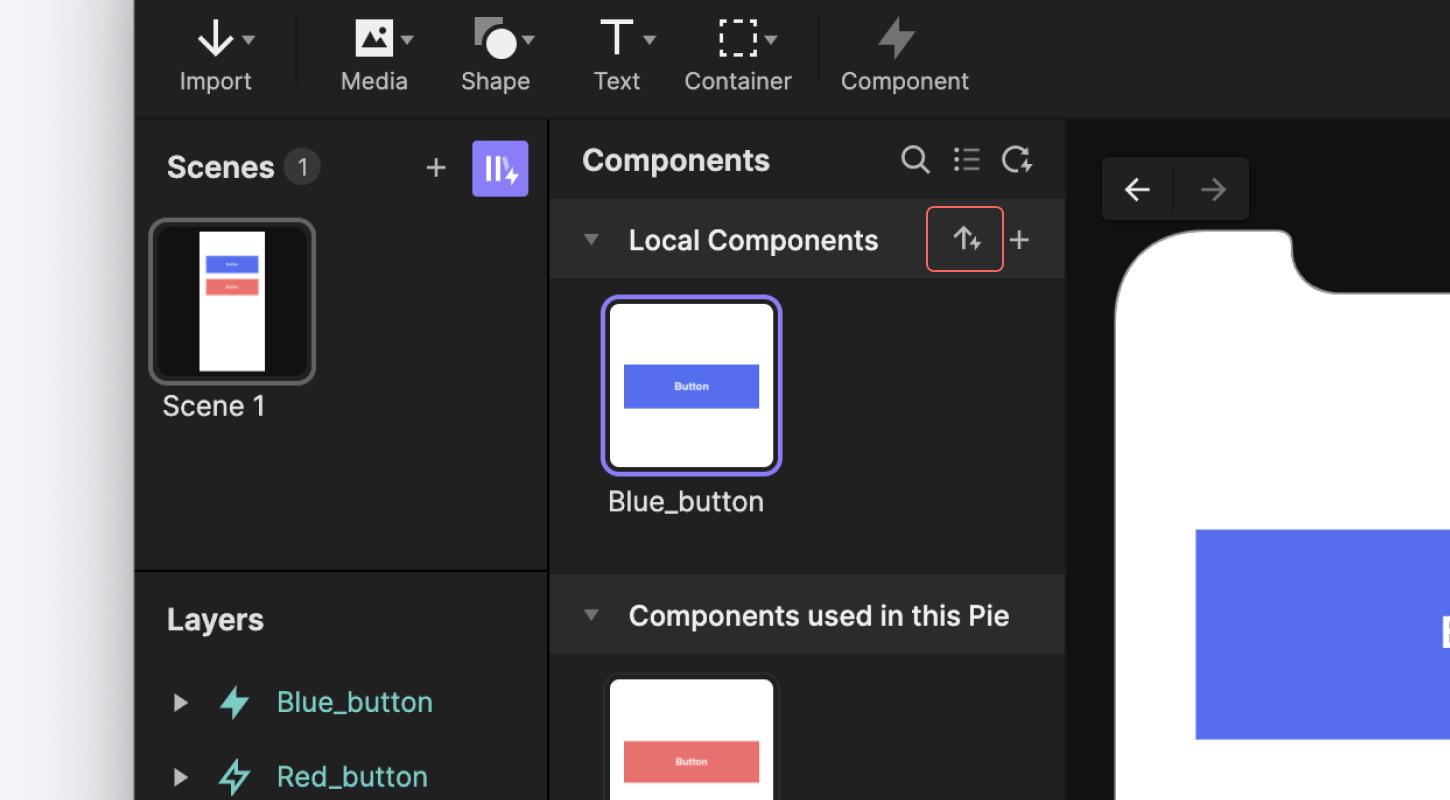This screenshot has width=1450, height=800.
Task: Select the Red_button layer
Action: tap(352, 777)
